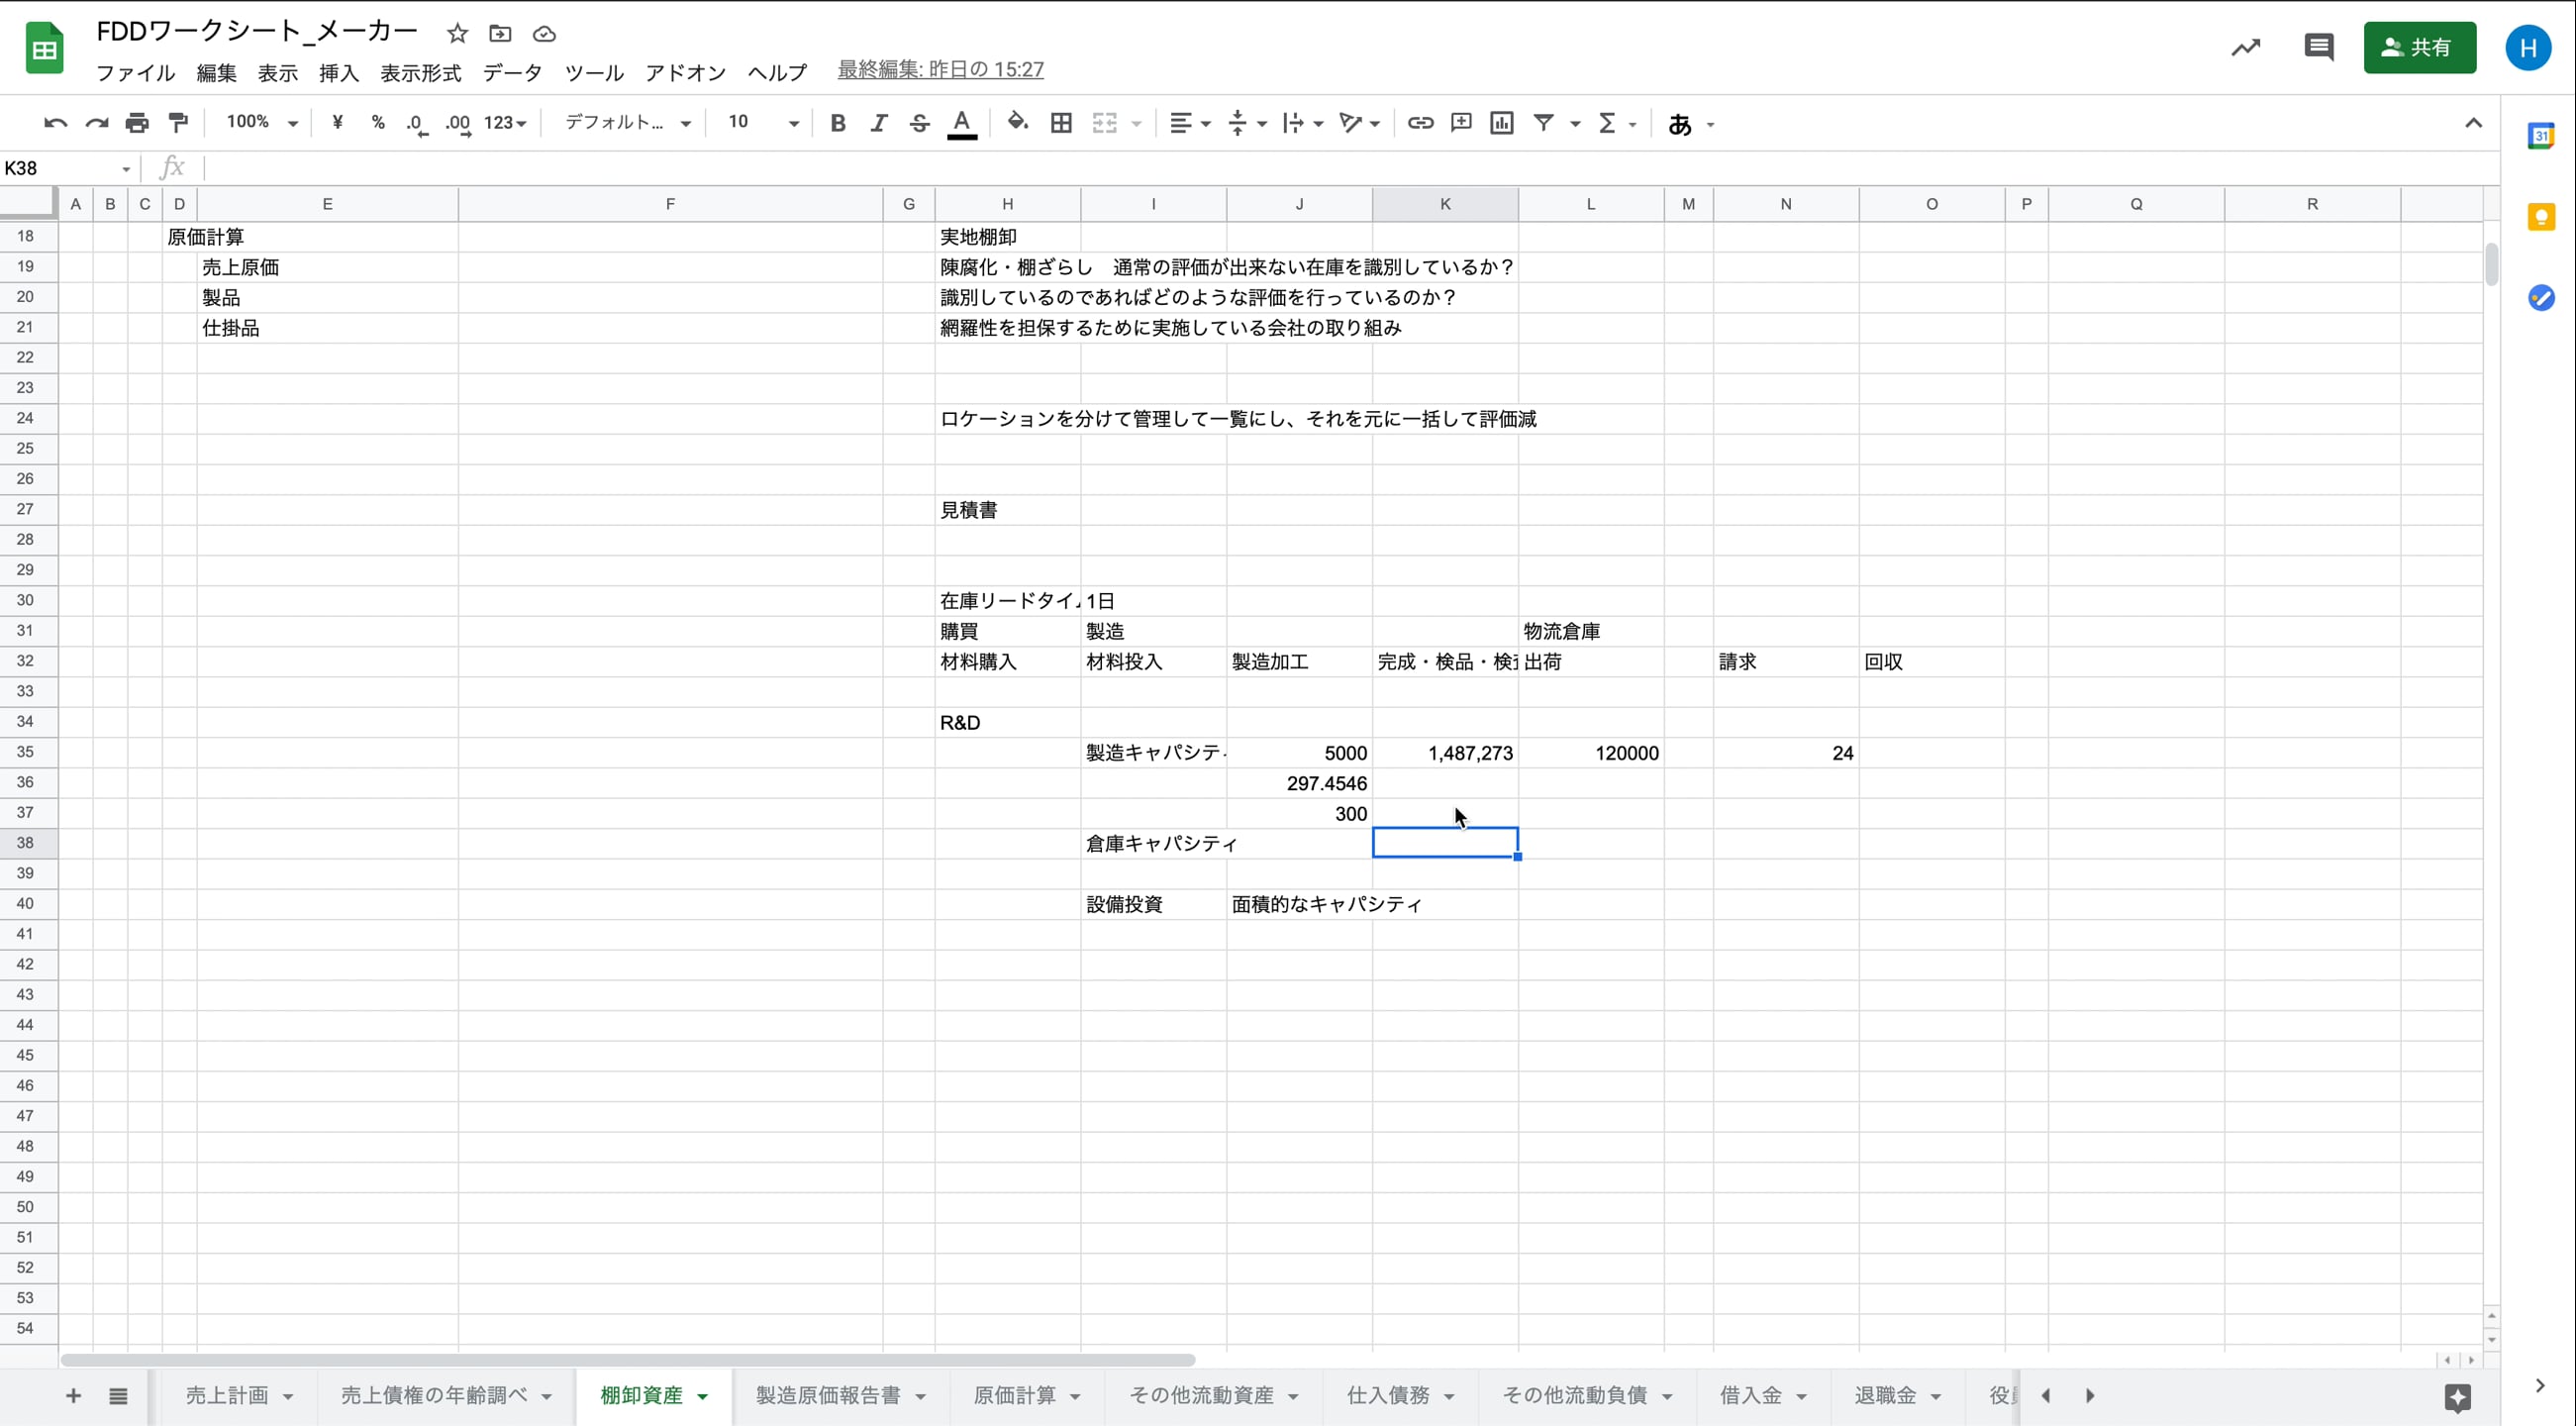Open the Google Keep side panel
The height and width of the screenshot is (1426, 2576).
(x=2541, y=217)
